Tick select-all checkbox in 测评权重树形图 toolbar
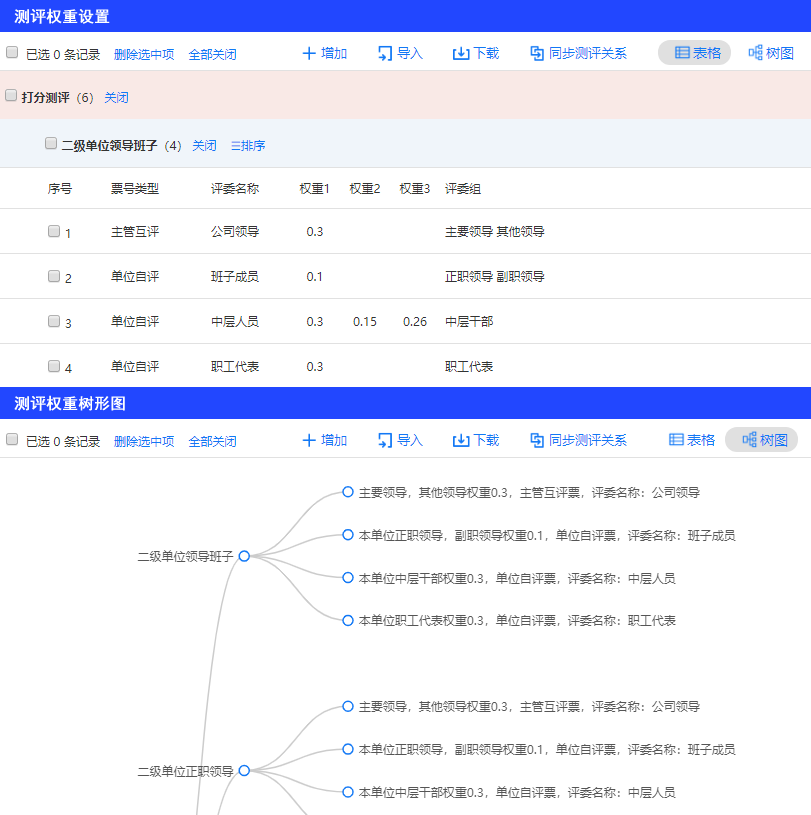 coord(12,439)
